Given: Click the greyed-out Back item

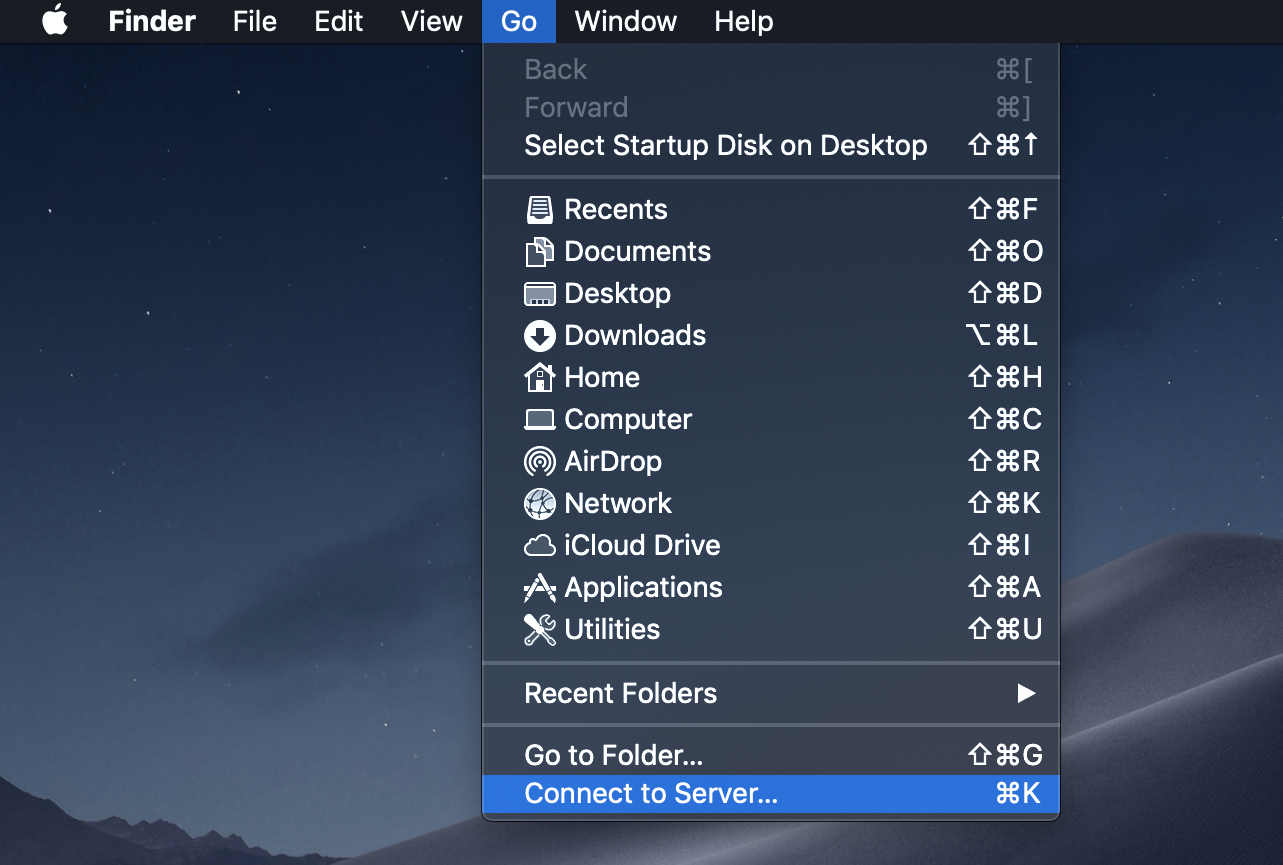Looking at the screenshot, I should (x=771, y=69).
